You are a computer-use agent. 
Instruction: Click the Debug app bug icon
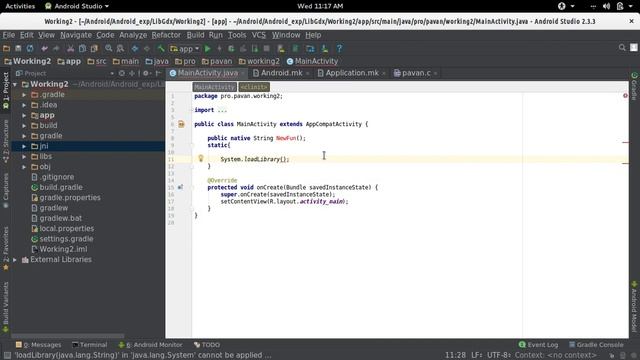pos(231,49)
